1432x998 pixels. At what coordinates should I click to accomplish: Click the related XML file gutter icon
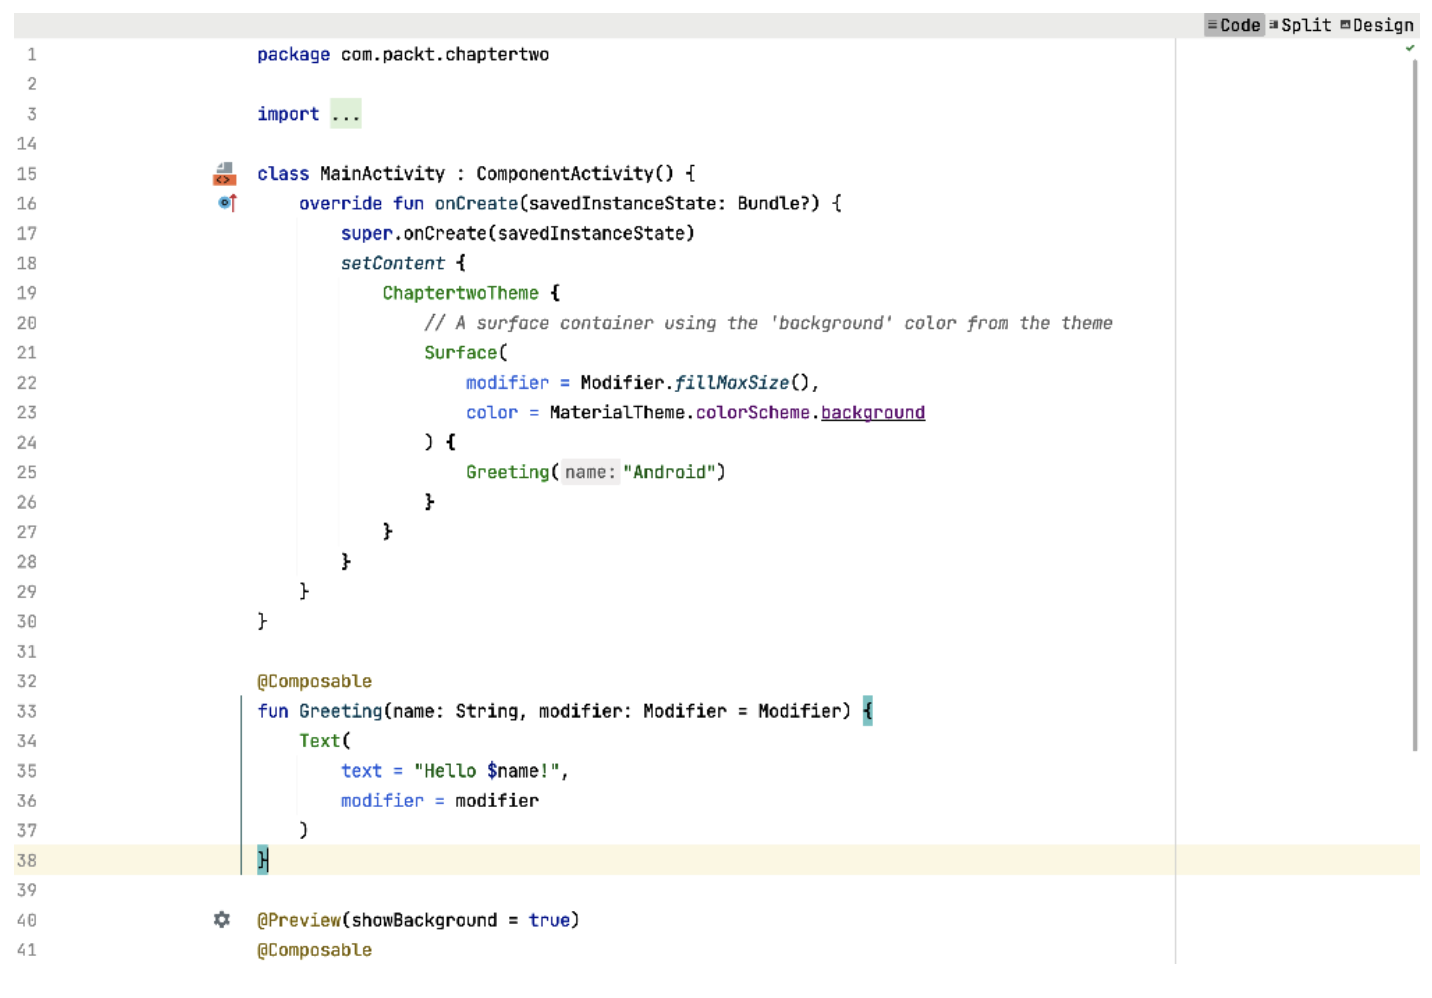pos(224,174)
